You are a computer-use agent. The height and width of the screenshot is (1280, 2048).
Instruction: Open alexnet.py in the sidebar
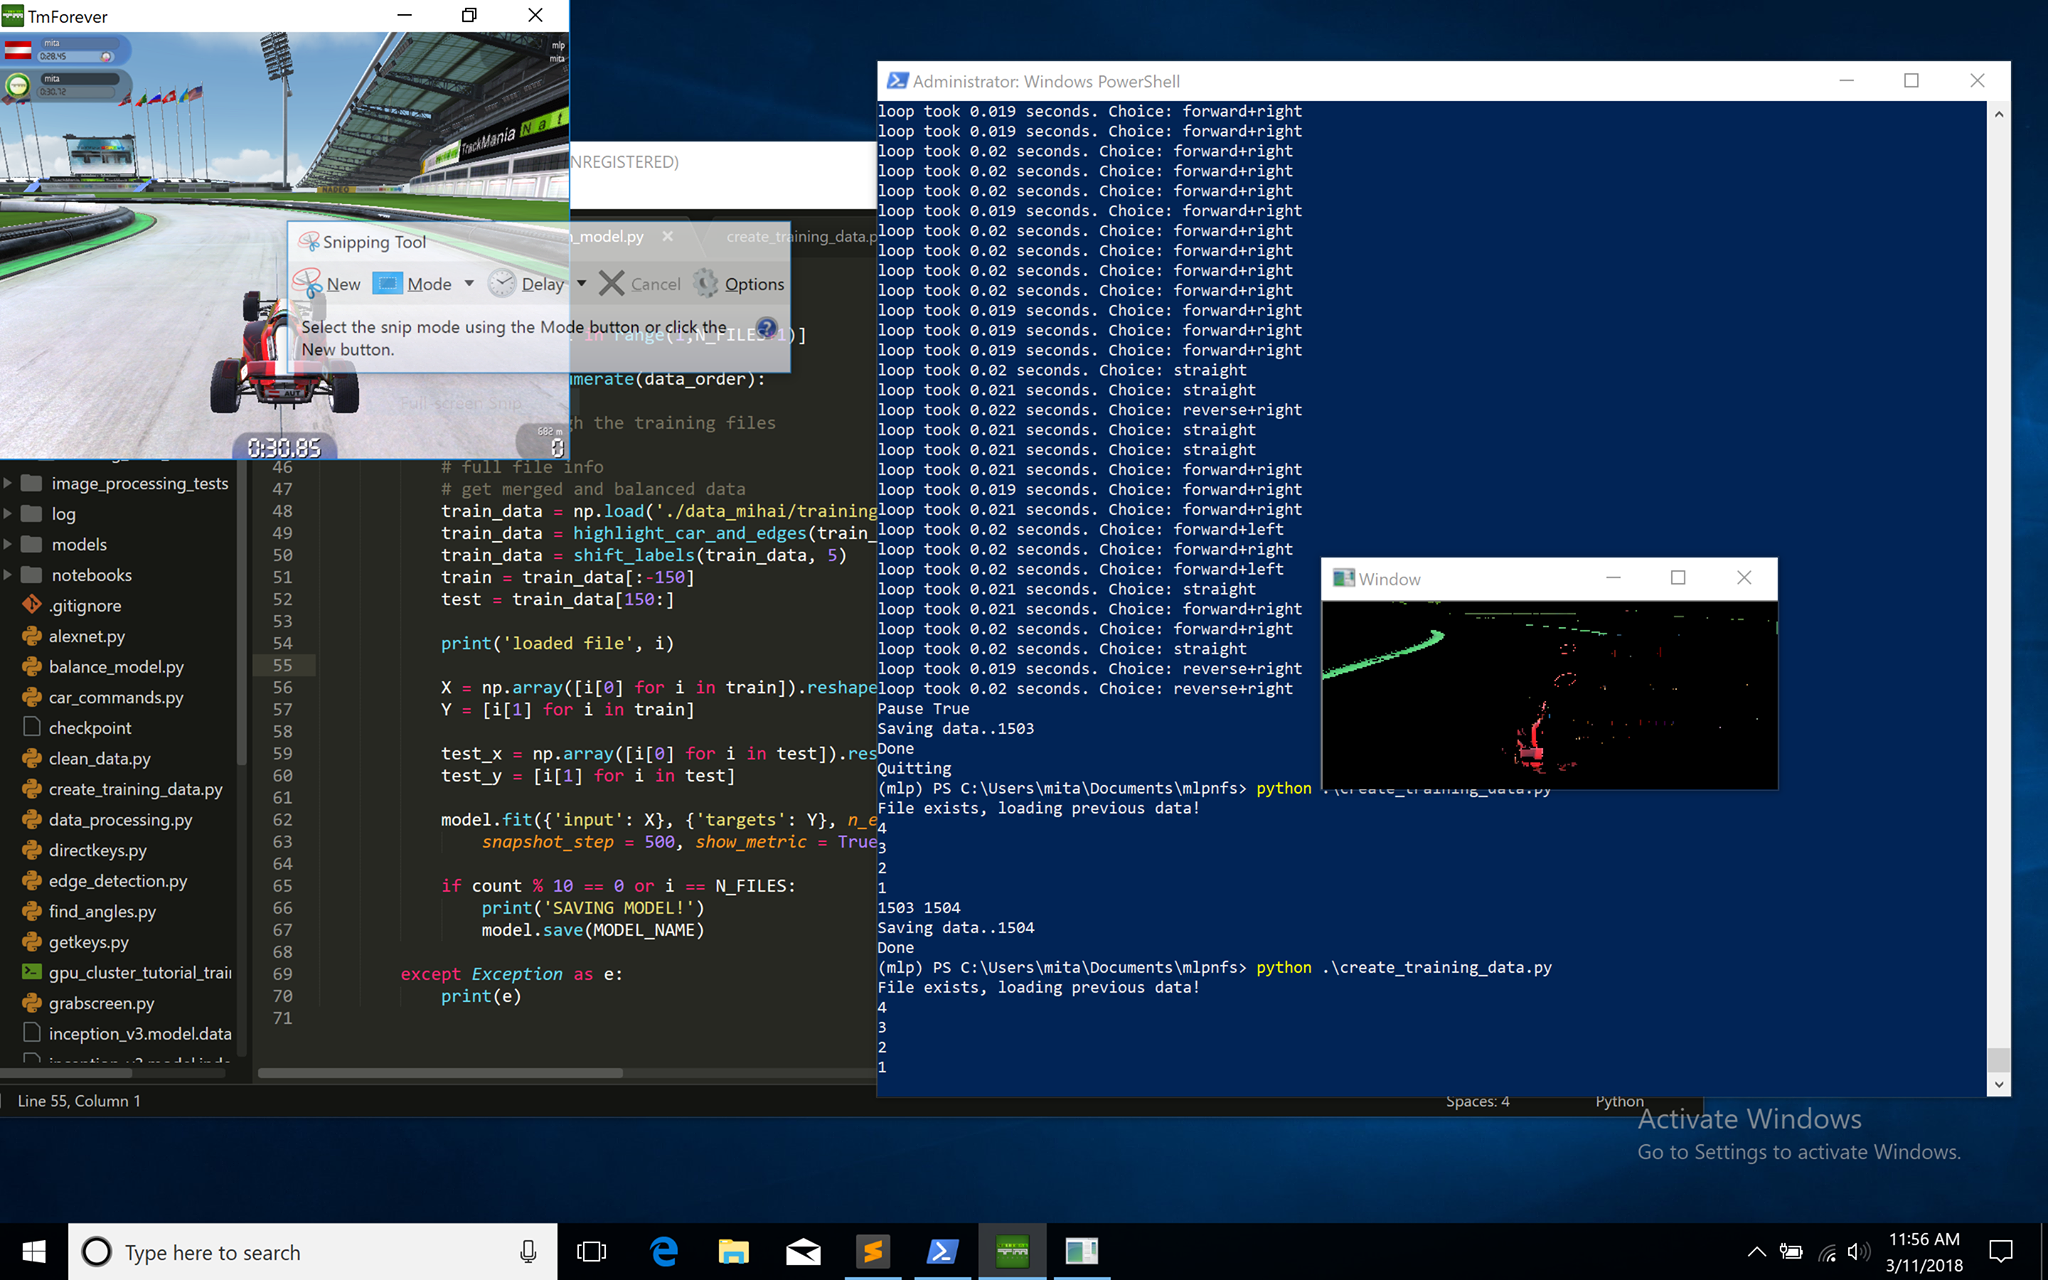(x=87, y=636)
